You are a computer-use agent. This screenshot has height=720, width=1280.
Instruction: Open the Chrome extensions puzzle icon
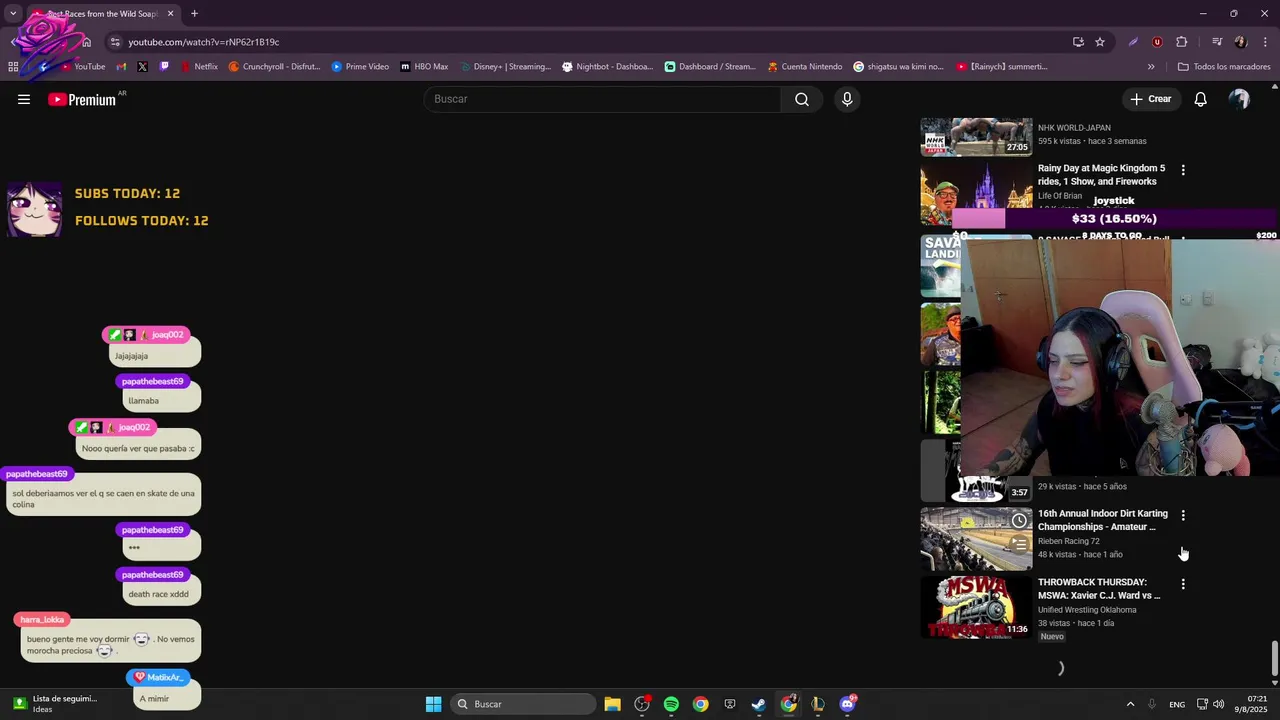pyautogui.click(x=1182, y=42)
